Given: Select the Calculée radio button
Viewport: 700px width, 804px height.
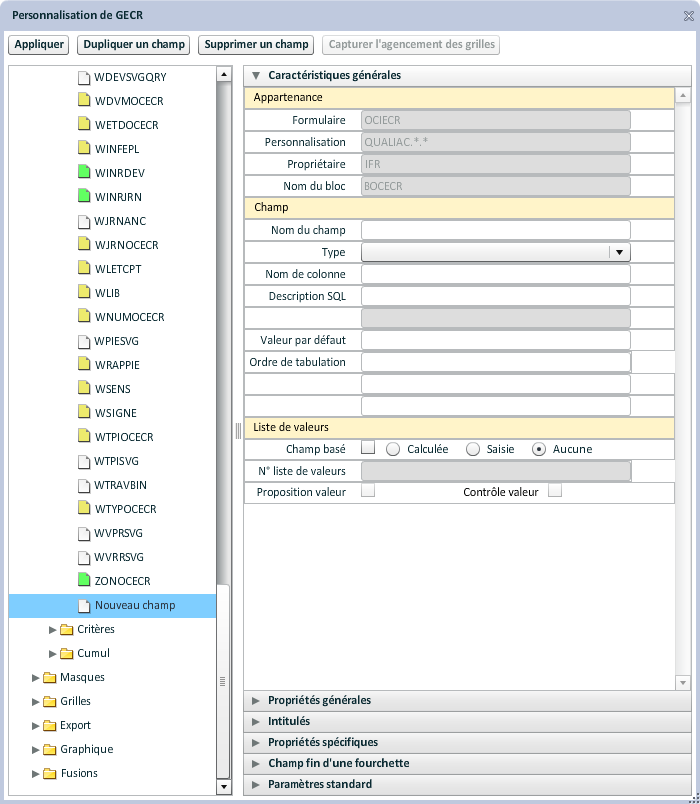Looking at the screenshot, I should [393, 449].
